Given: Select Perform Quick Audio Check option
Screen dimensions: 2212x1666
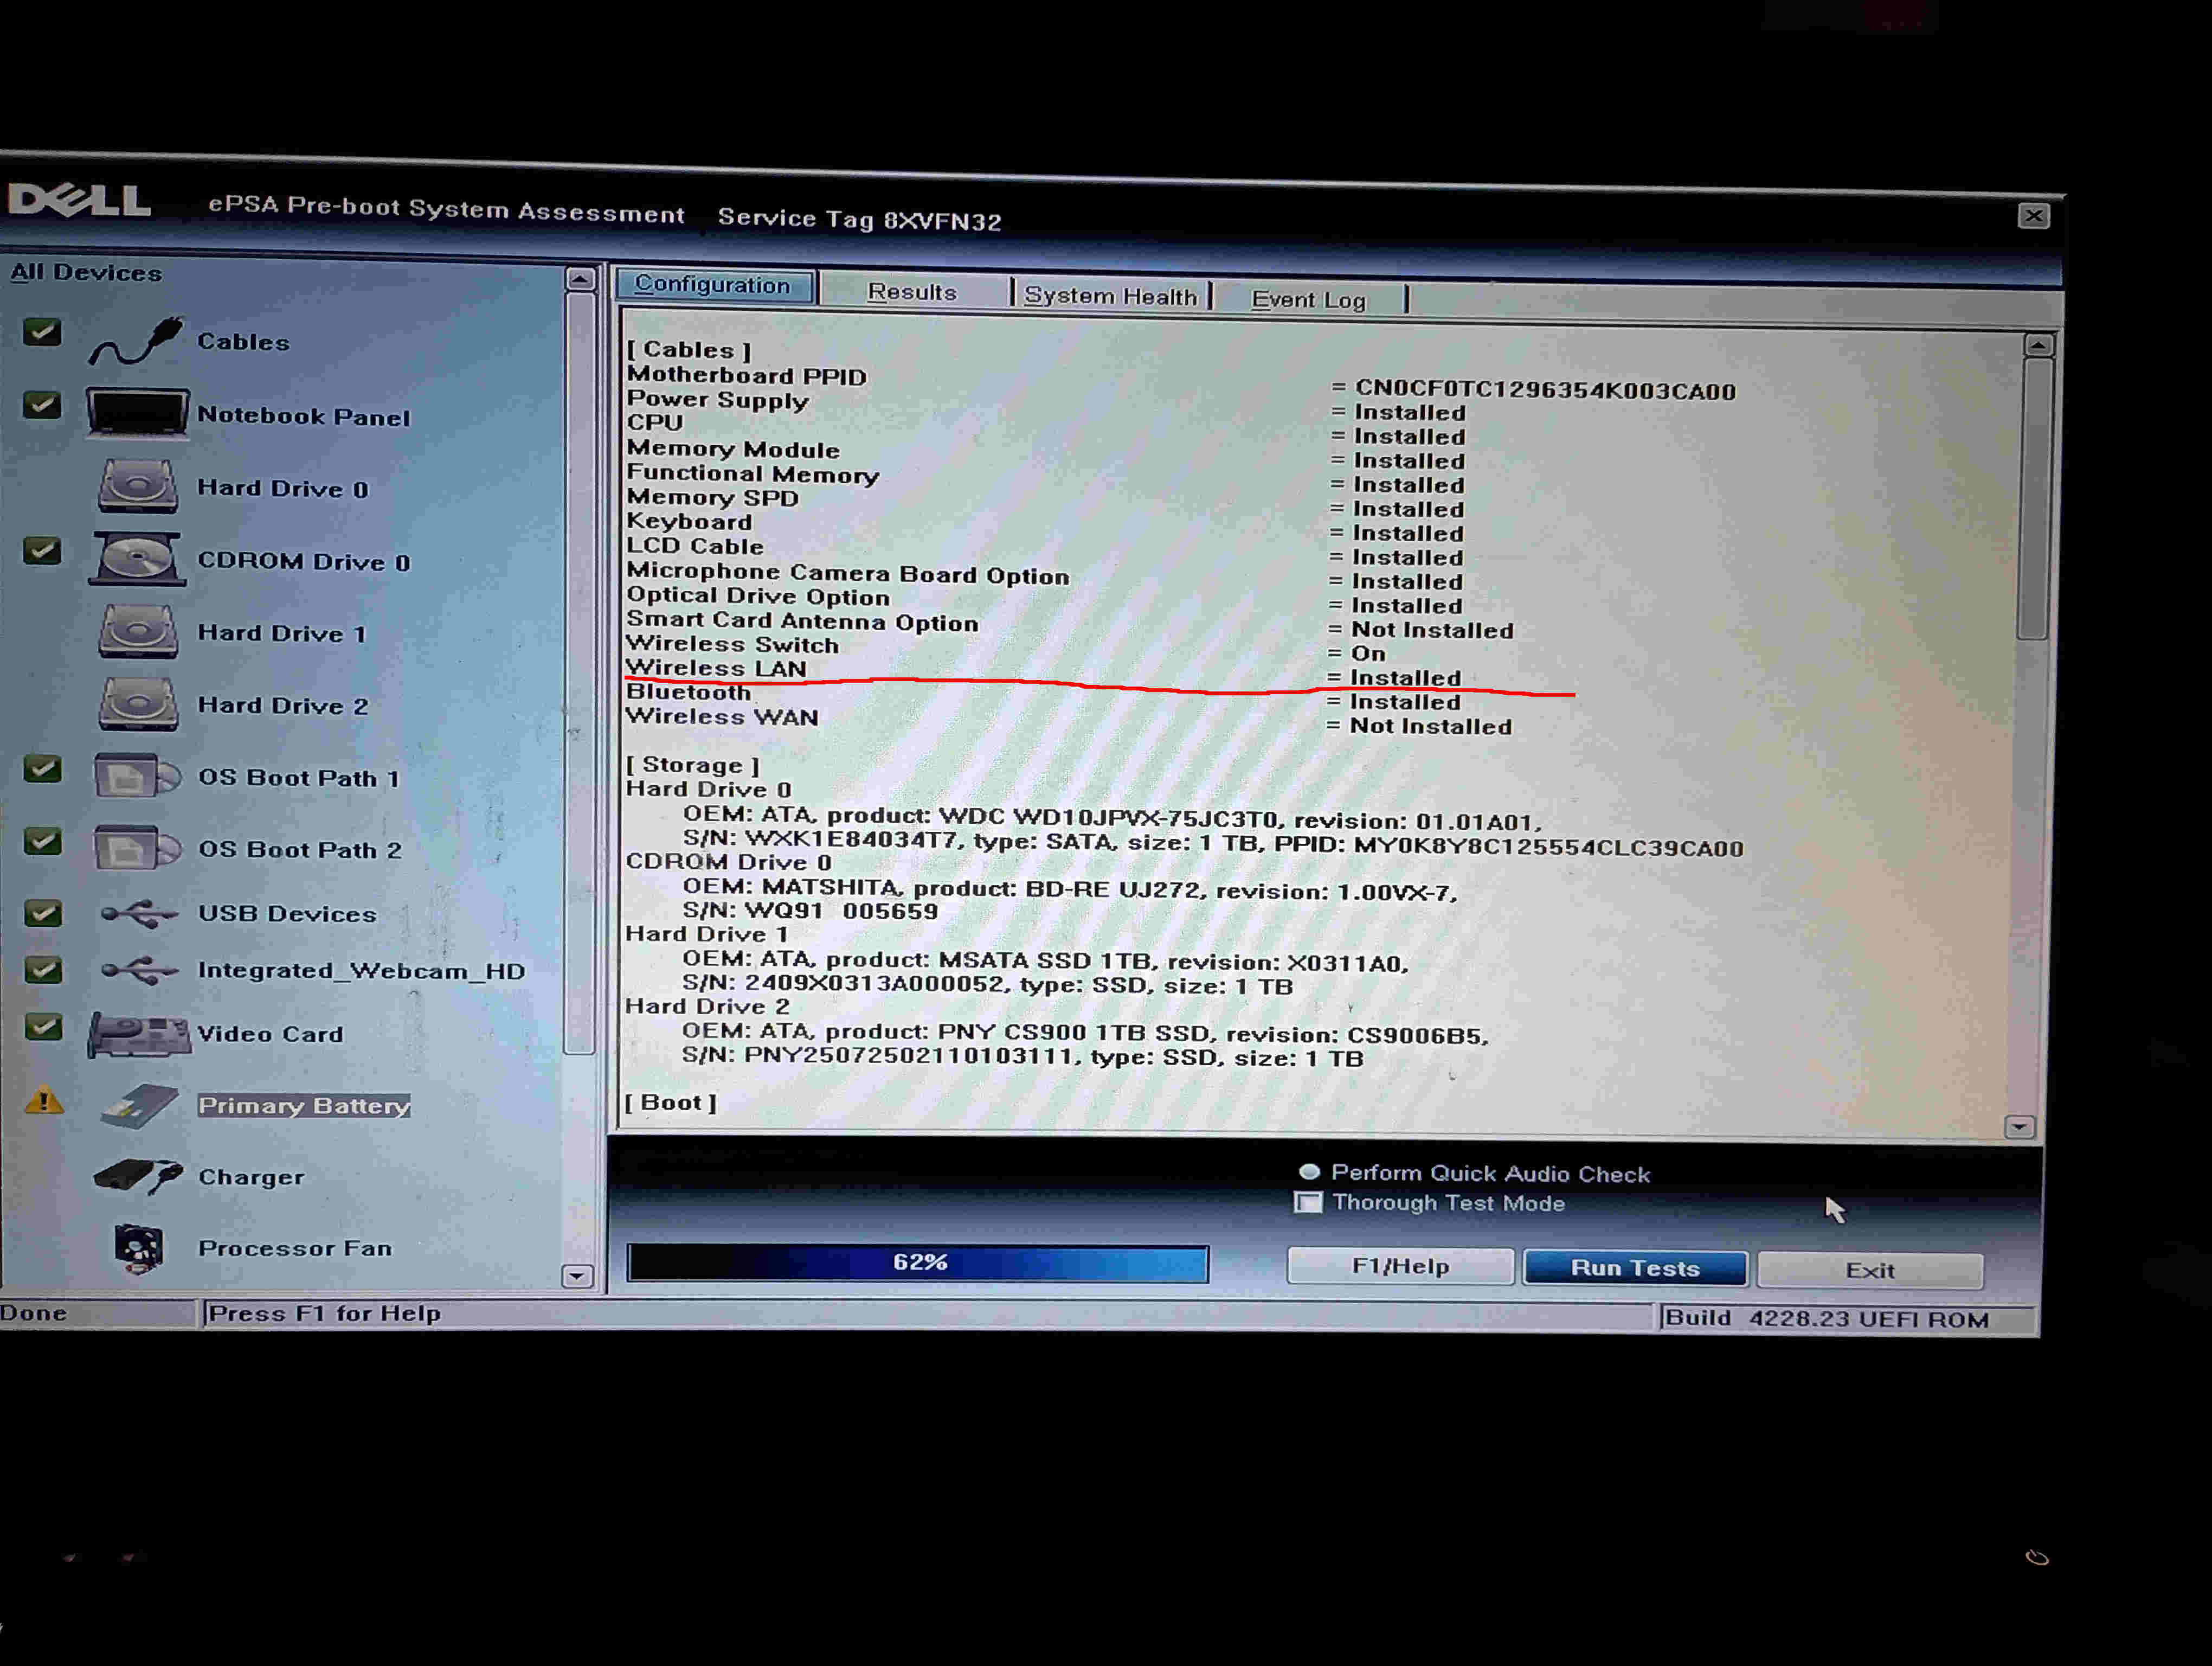Looking at the screenshot, I should click(1309, 1172).
